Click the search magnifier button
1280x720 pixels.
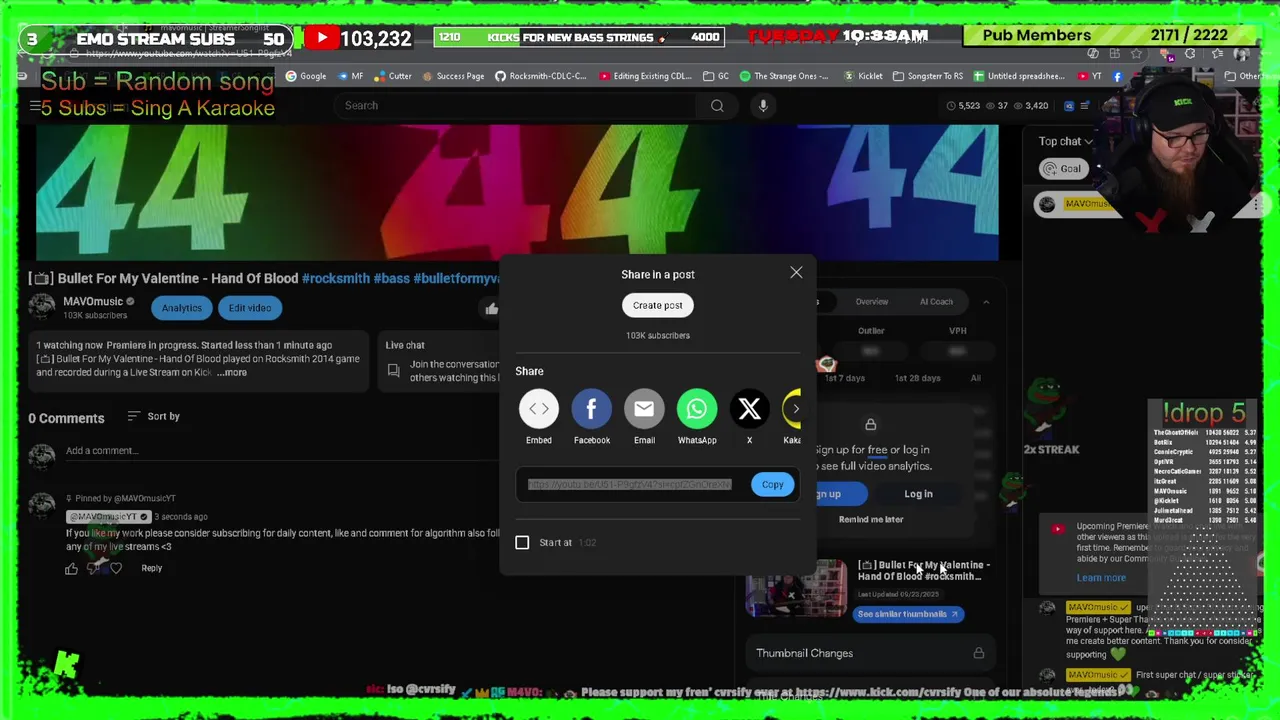717,105
